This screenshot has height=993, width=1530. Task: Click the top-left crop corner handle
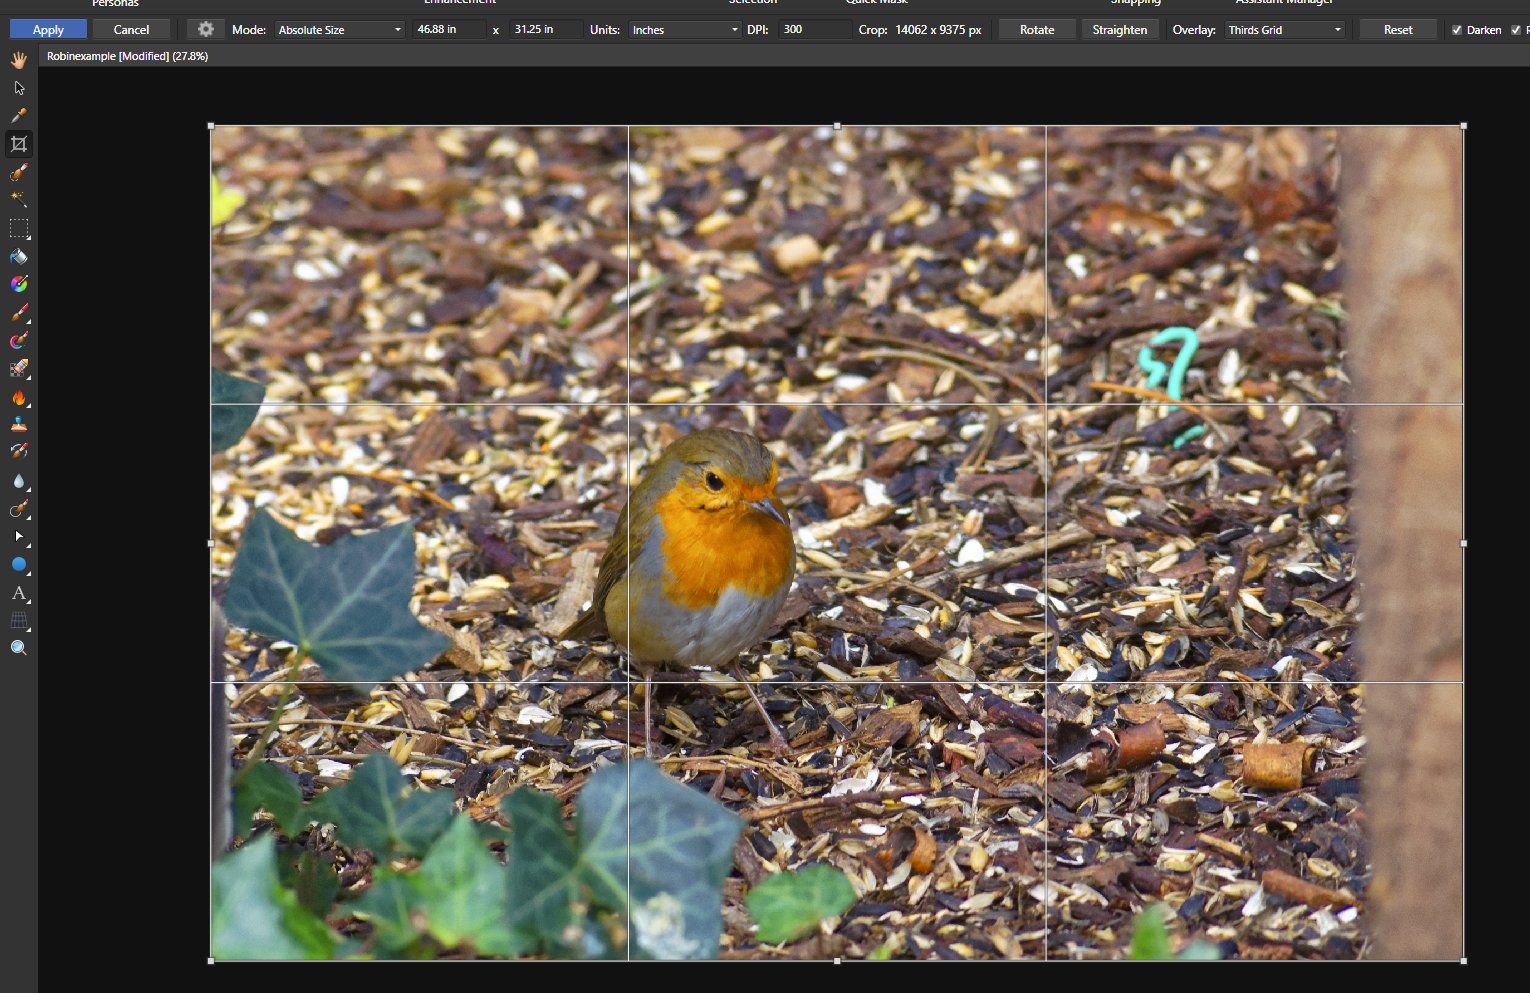point(210,126)
